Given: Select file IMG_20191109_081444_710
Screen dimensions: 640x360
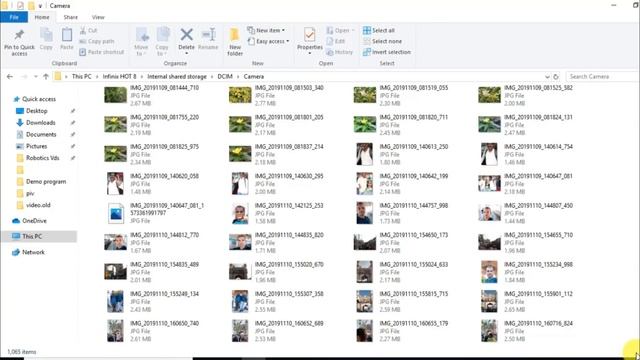Looking at the screenshot, I should (152, 96).
